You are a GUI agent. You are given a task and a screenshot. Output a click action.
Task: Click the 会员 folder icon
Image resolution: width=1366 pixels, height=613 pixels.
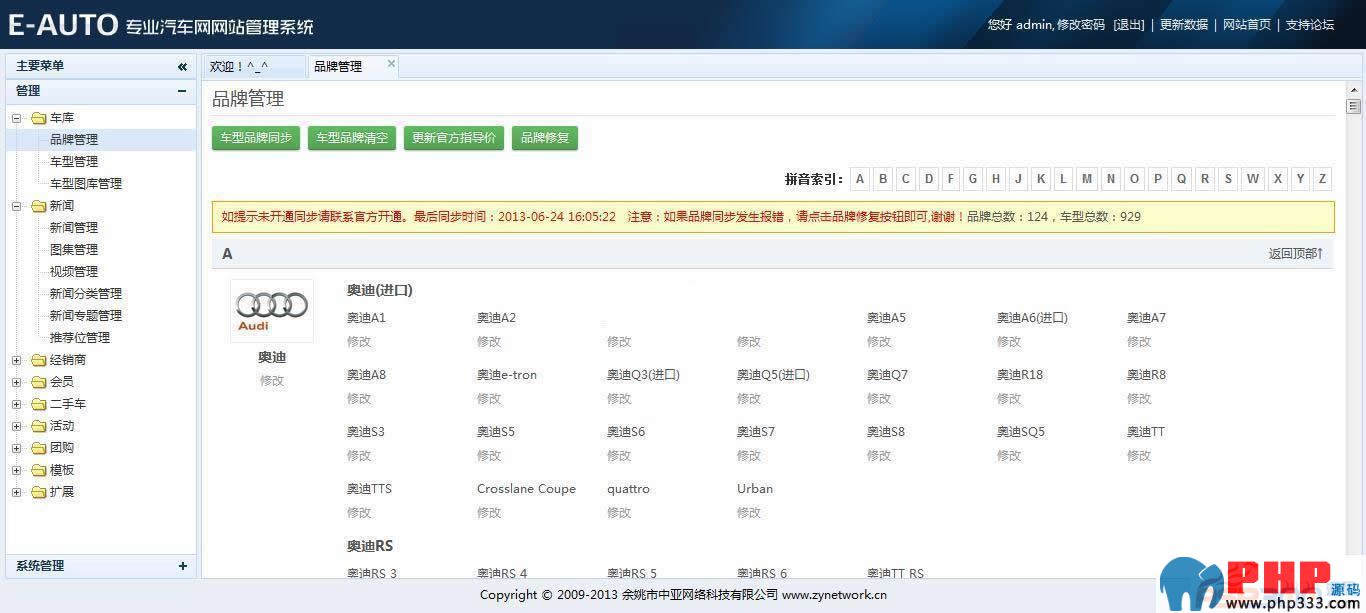pyautogui.click(x=39, y=382)
